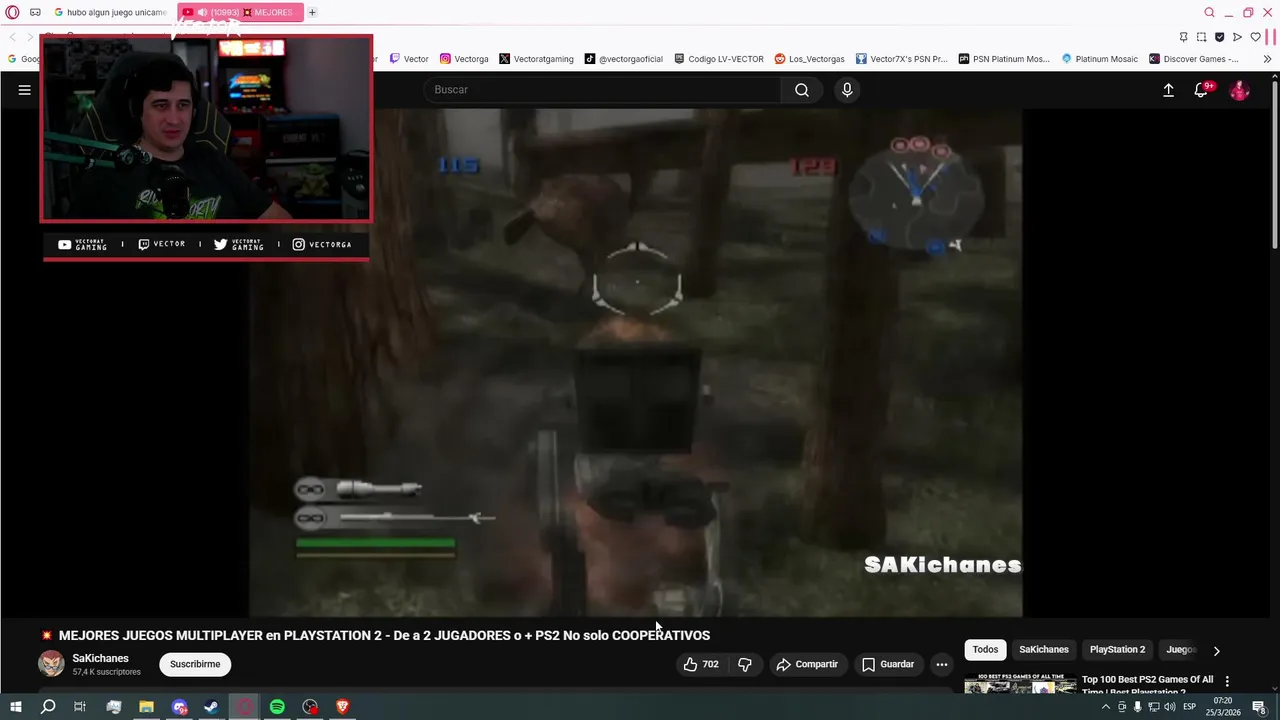Open Opera workspaces icon next to logo
1280x720 pixels.
pos(35,12)
